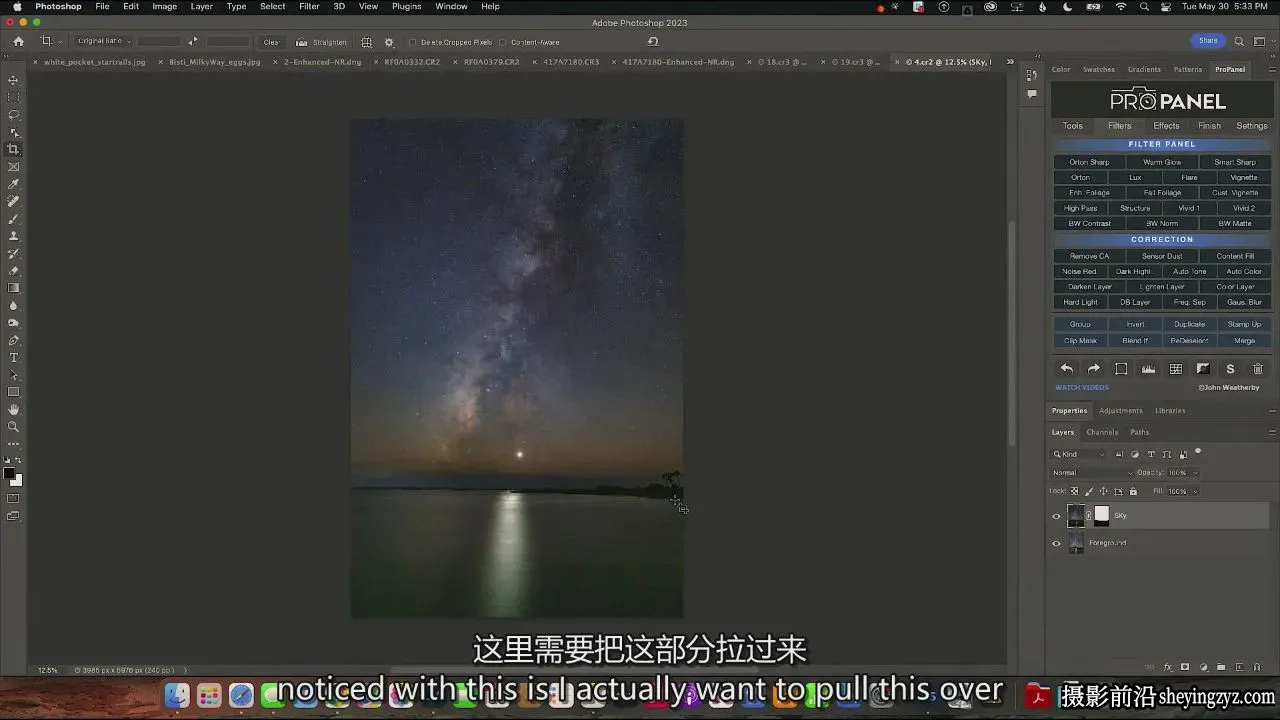Select the Move tool

14,80
